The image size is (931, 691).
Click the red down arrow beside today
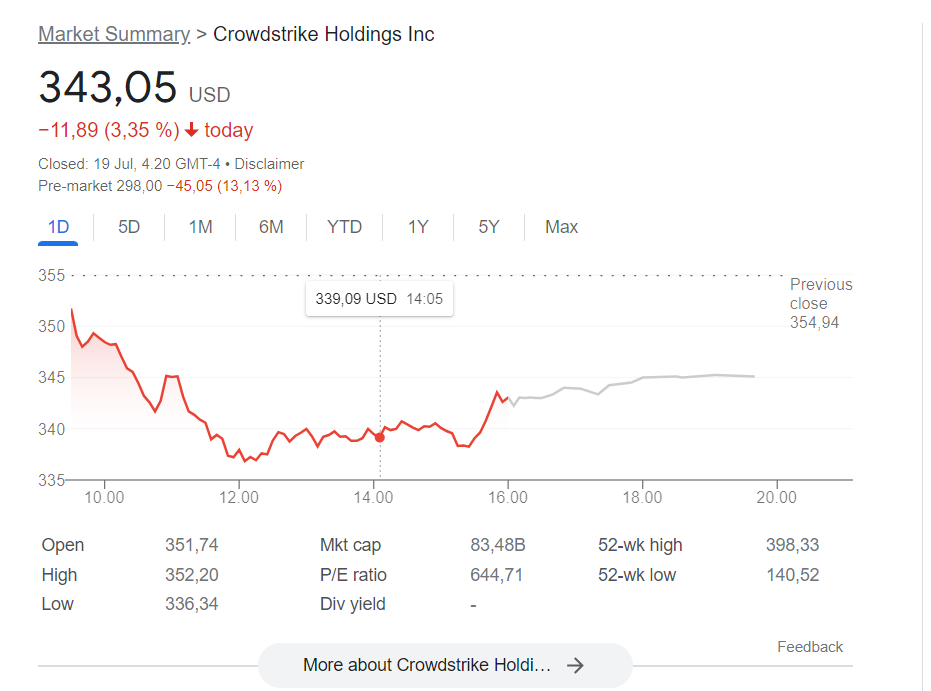click(192, 131)
